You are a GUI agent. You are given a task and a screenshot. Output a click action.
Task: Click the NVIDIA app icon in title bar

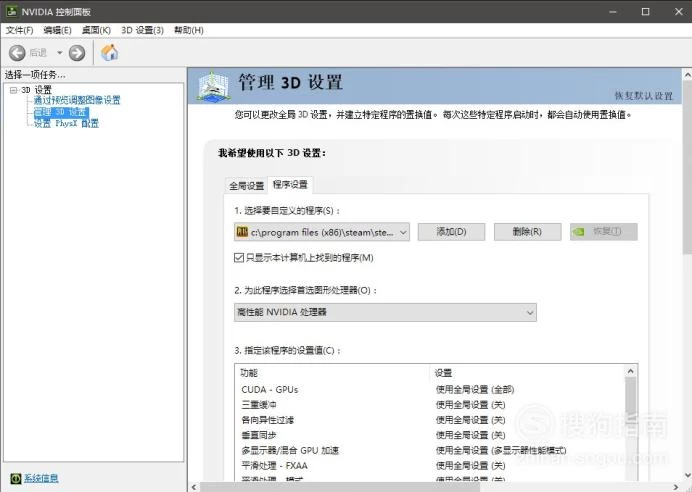(11, 11)
